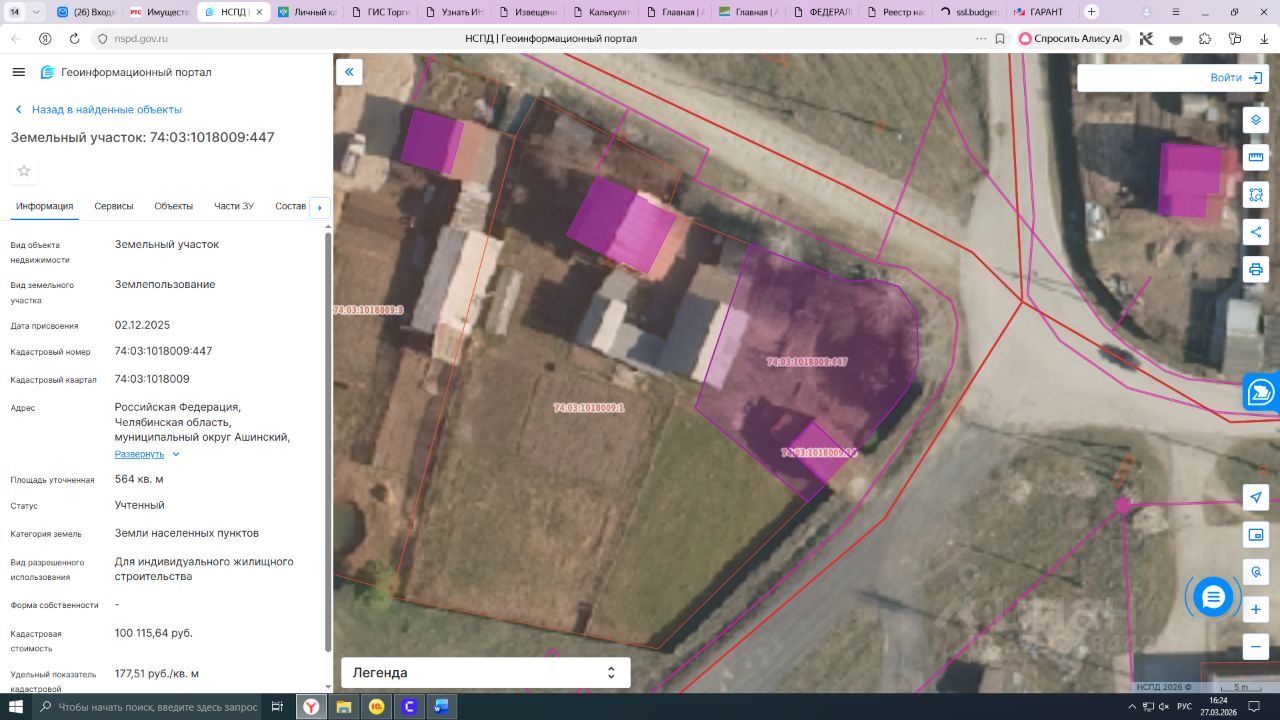
Task: Click the nspd.gov.ru address field
Action: (x=140, y=39)
